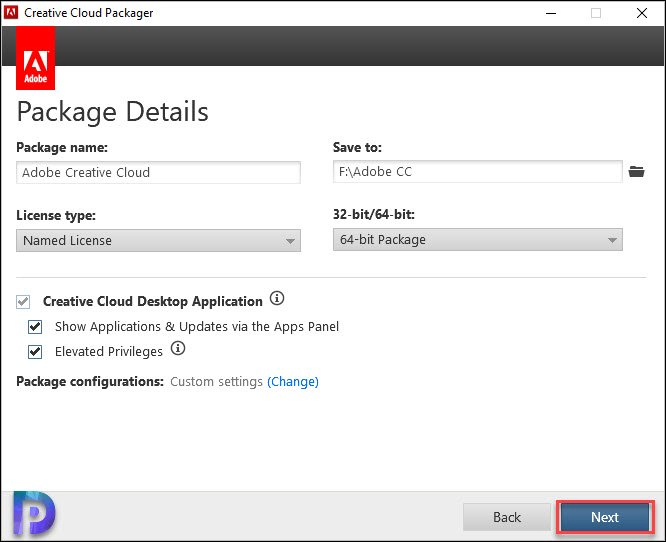666x542 pixels.
Task: Minimize the Creative Cloud Packager window
Action: click(551, 13)
